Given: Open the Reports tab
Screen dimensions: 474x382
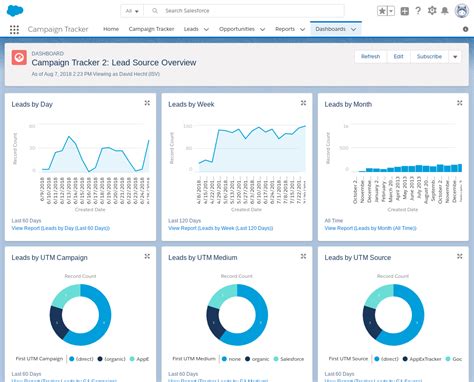Looking at the screenshot, I should 285,29.
